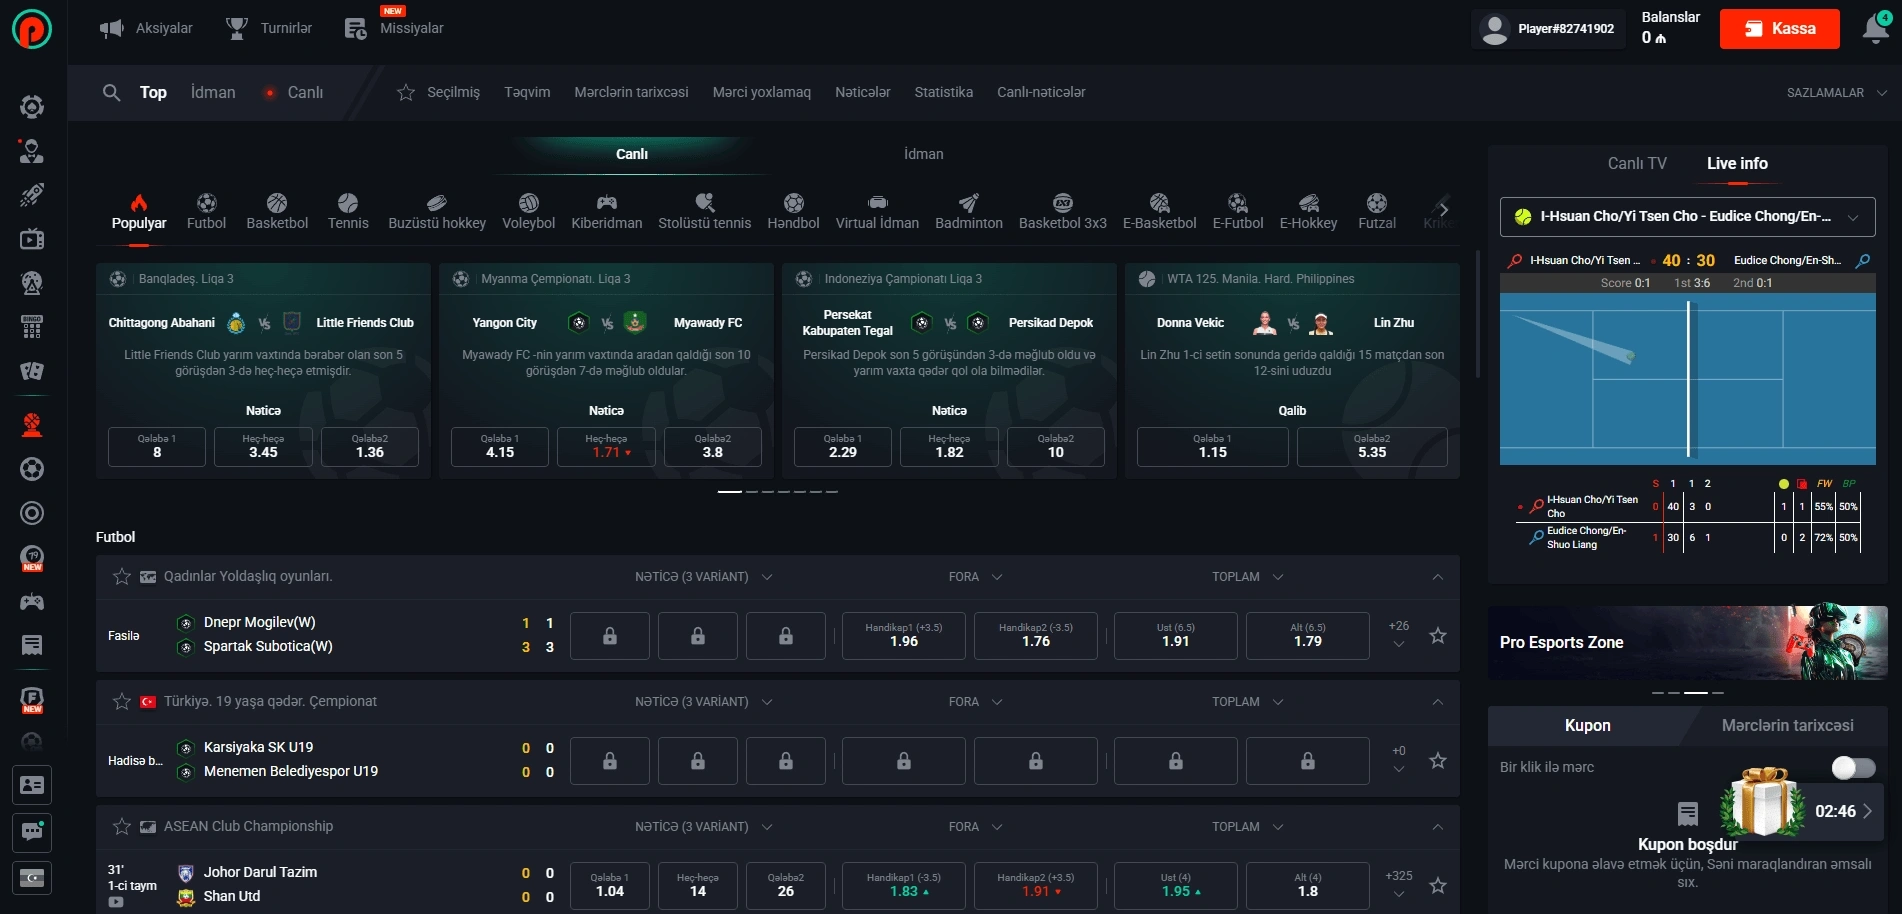Open notifications bell icon

pyautogui.click(x=1875, y=29)
